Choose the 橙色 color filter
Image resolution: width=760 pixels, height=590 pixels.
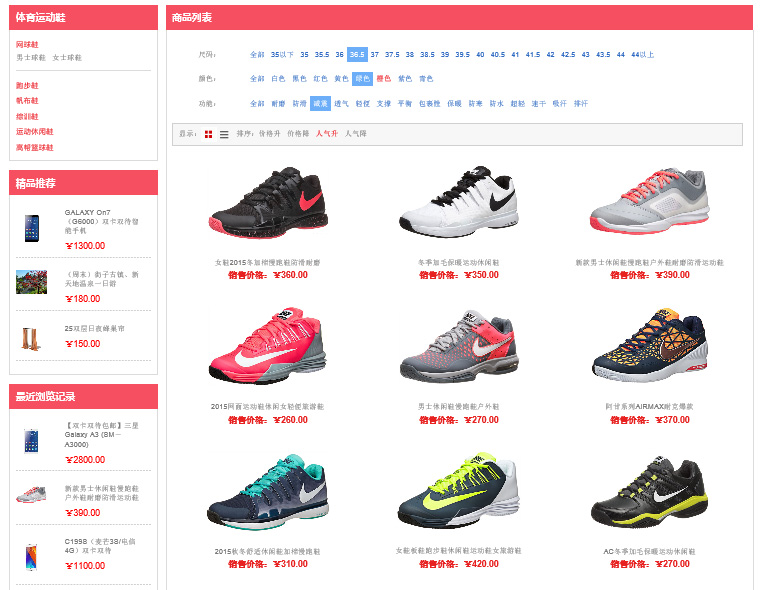click(384, 79)
